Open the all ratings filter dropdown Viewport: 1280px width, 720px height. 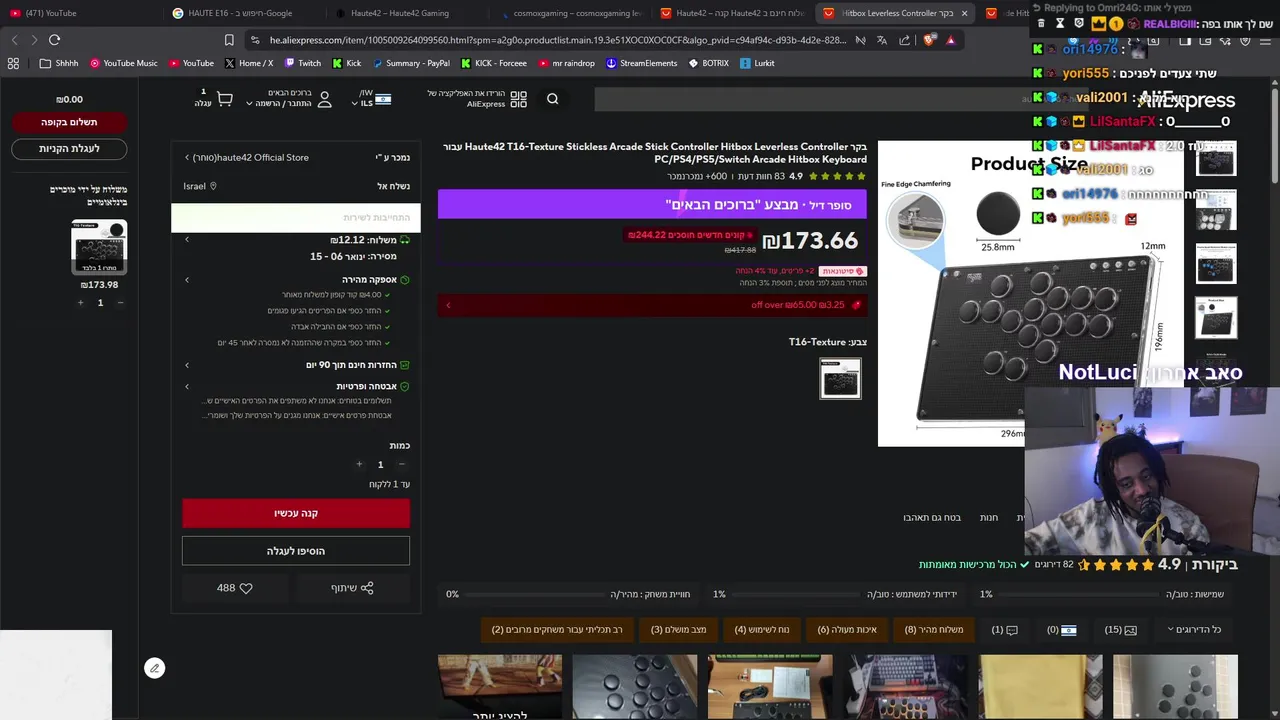click(x=1194, y=629)
